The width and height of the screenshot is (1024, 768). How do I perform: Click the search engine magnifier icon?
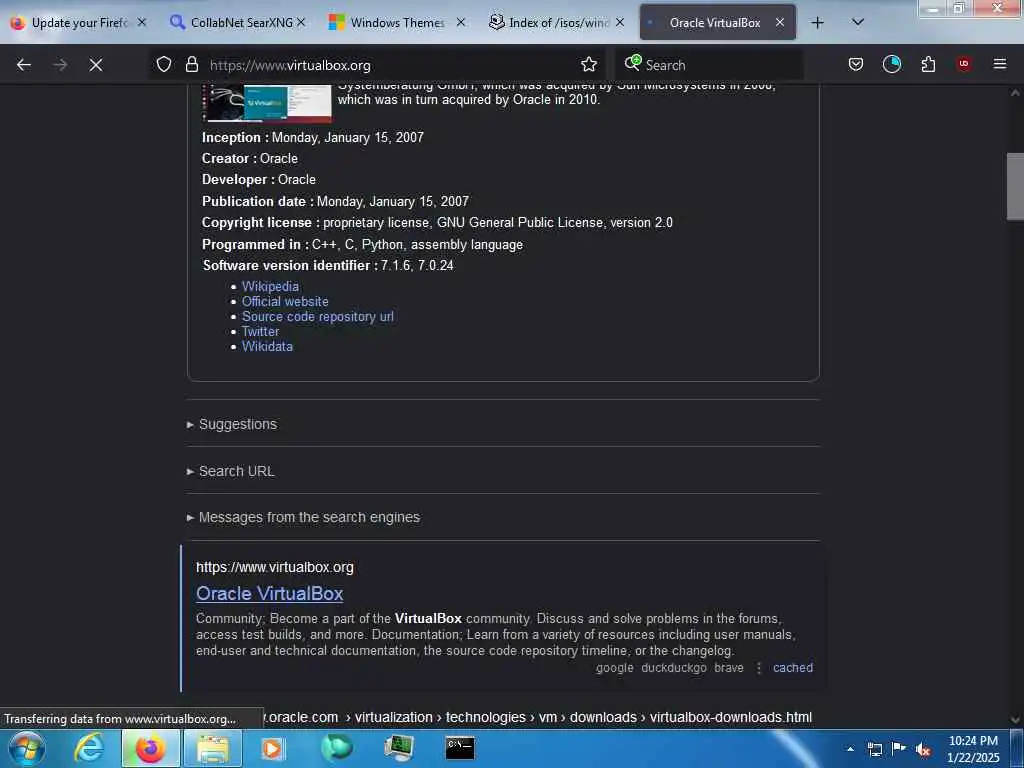tap(632, 63)
